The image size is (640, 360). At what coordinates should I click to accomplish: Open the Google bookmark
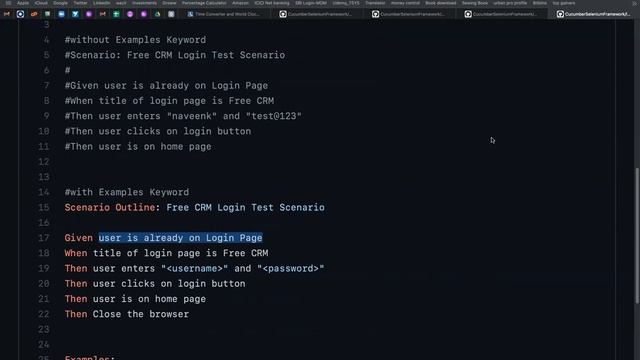point(60,3)
